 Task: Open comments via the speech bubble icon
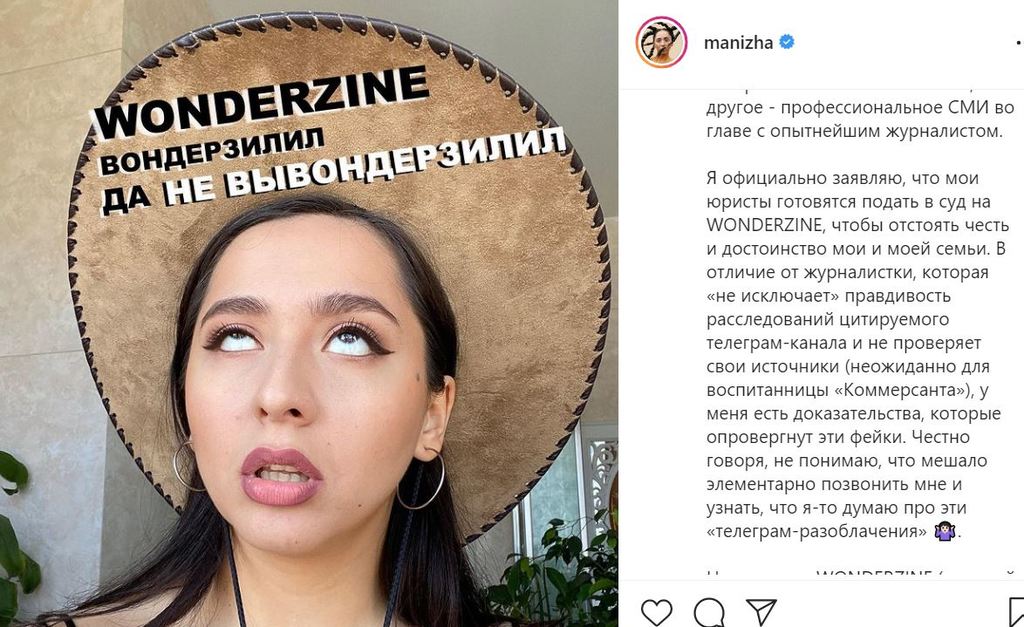(x=709, y=613)
